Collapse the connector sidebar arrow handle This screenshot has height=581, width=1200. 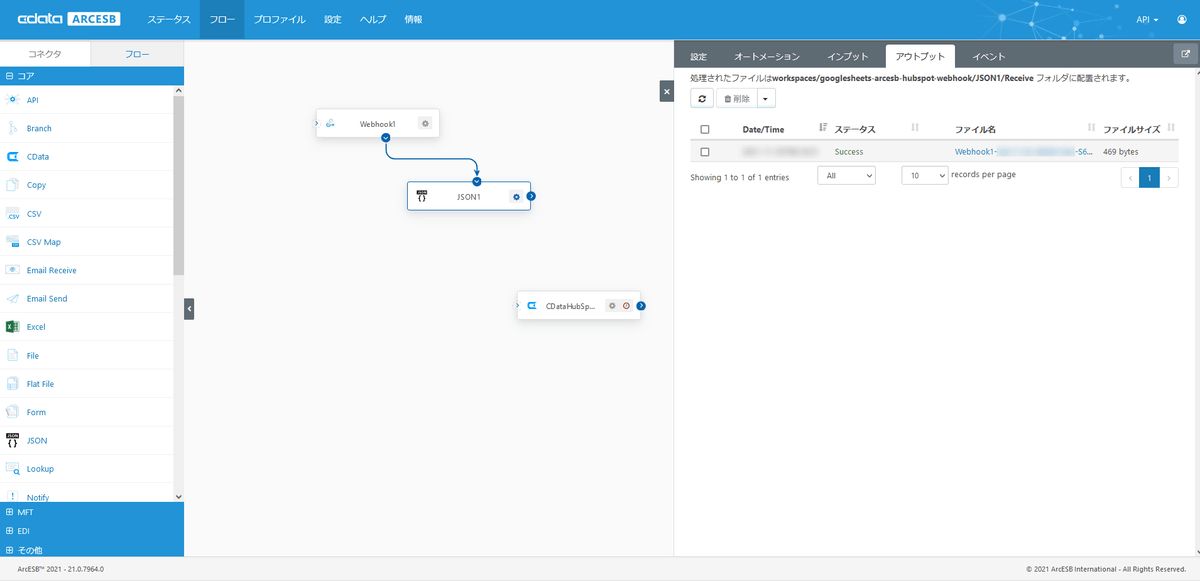tap(189, 309)
